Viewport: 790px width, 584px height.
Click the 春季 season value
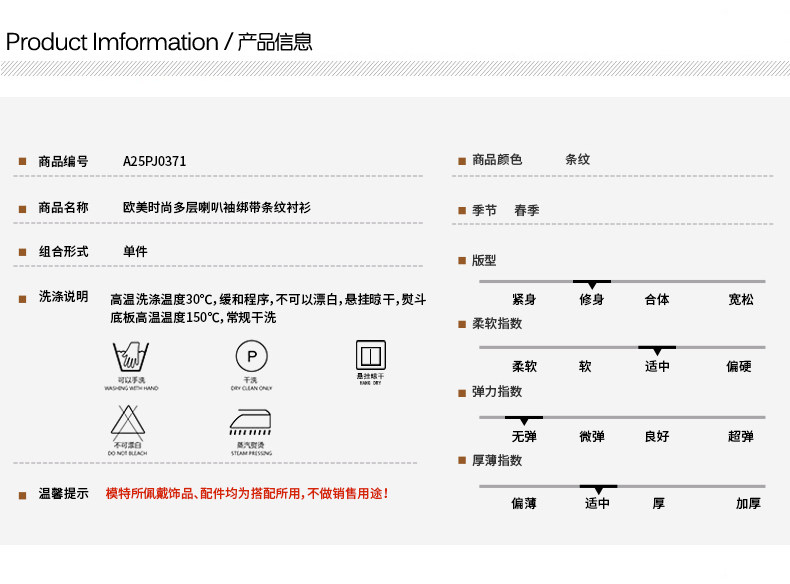pyautogui.click(x=526, y=210)
